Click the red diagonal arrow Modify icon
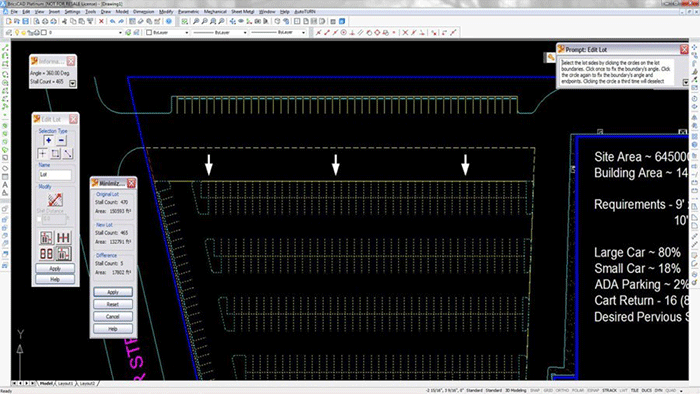 tap(55, 199)
